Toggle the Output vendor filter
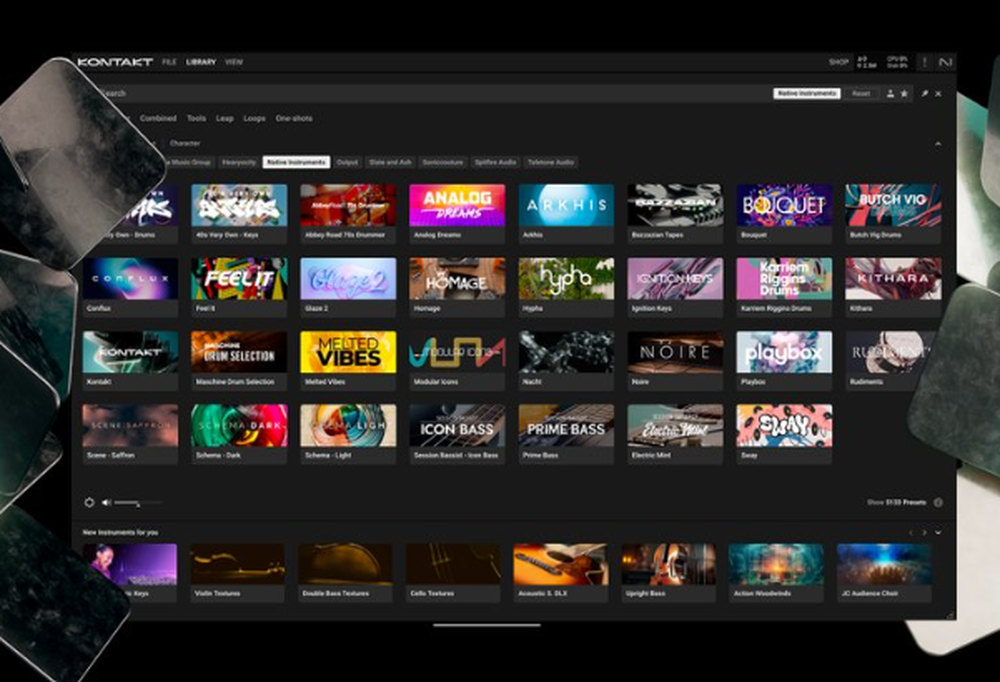Screen dimensions: 1000x682 347,162
